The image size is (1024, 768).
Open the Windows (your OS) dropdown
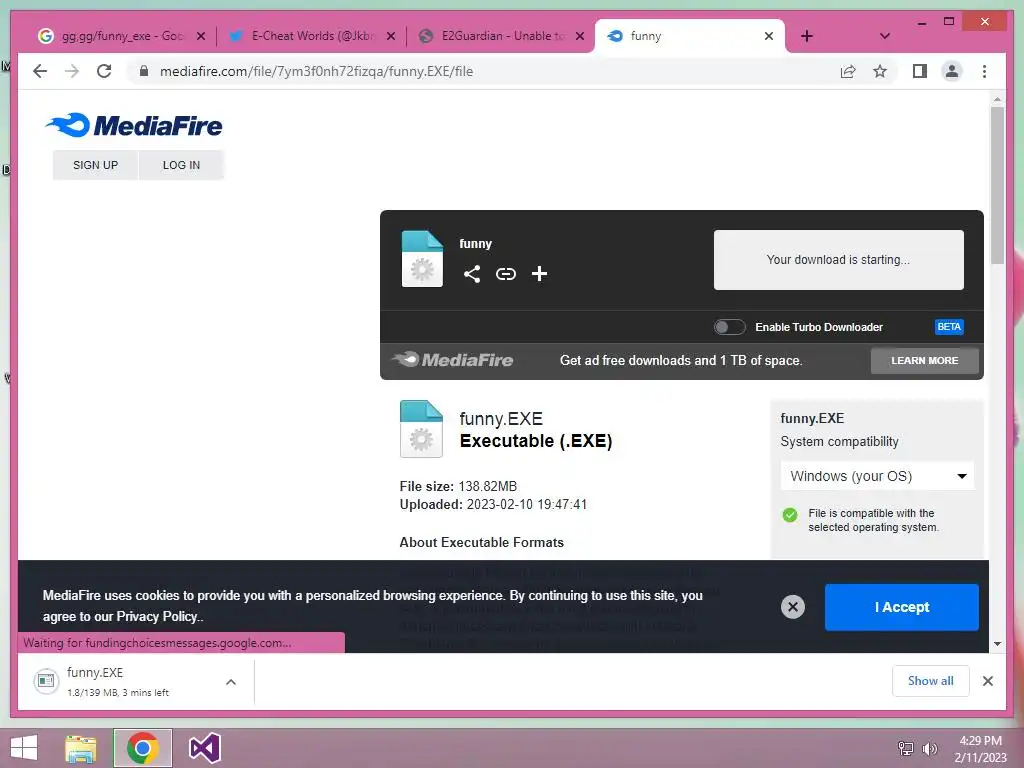[877, 476]
